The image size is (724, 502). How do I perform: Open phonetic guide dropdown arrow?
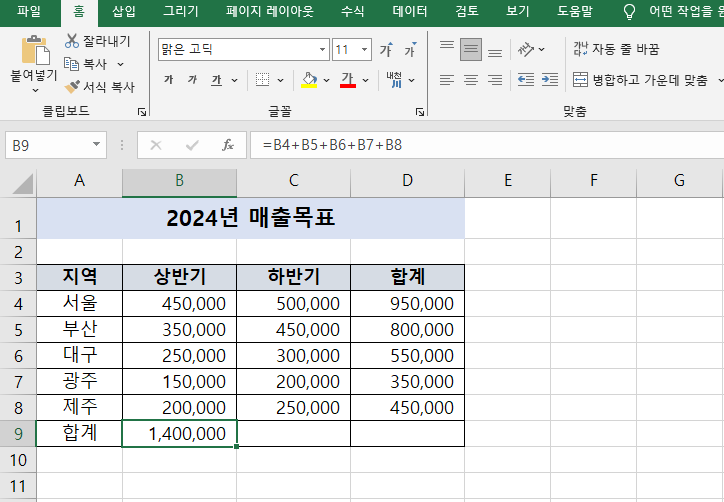411,80
